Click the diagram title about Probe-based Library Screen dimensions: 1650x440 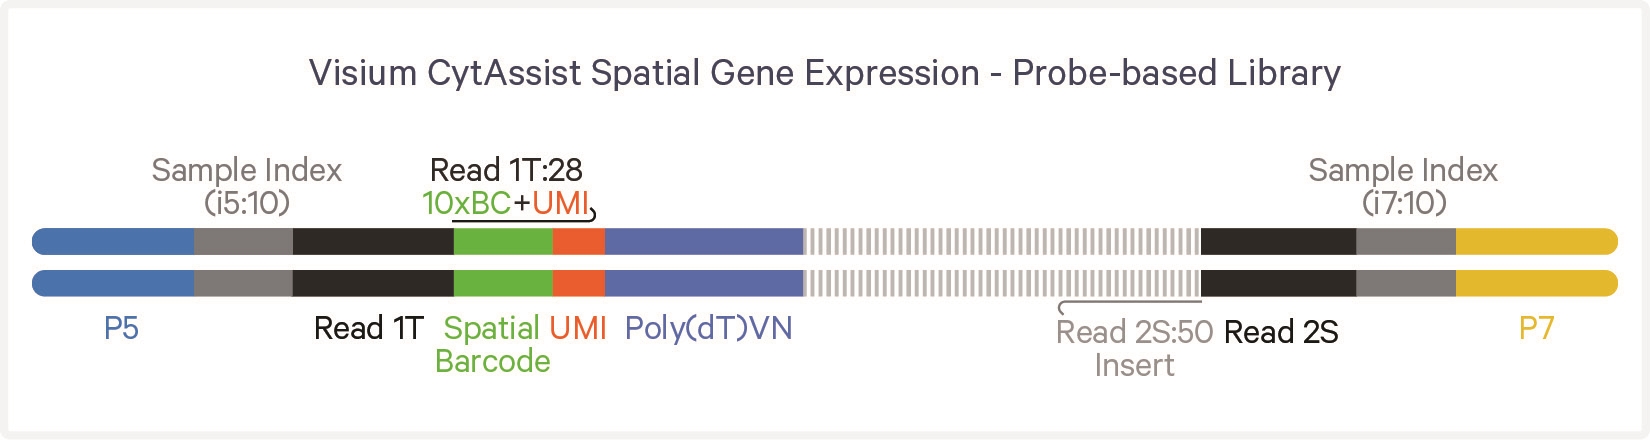point(824,73)
